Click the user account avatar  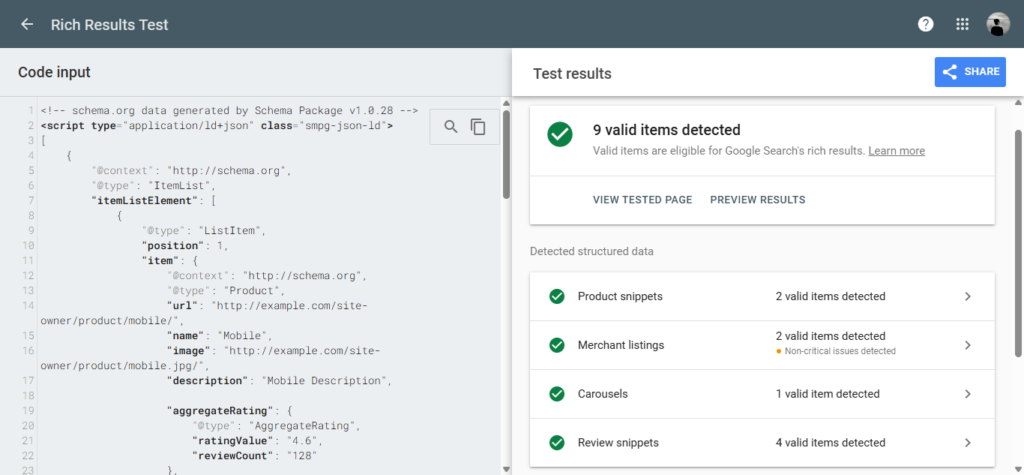[997, 24]
